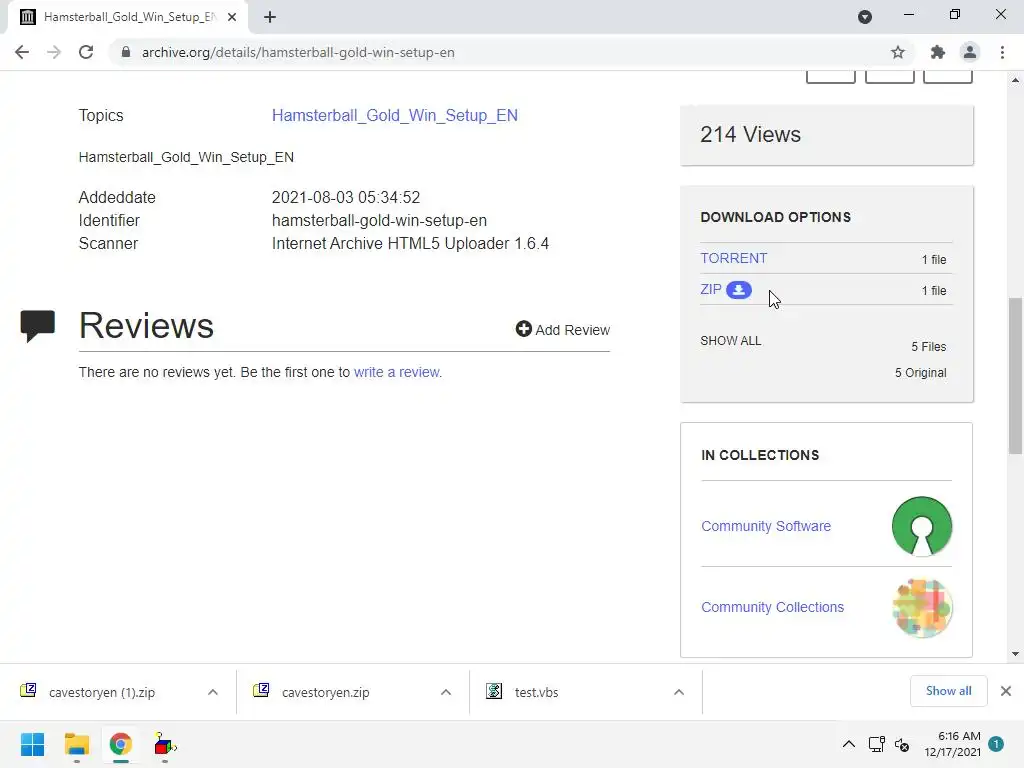Image resolution: width=1024 pixels, height=768 pixels.
Task: Click Show all downloads button
Action: pyautogui.click(x=948, y=691)
